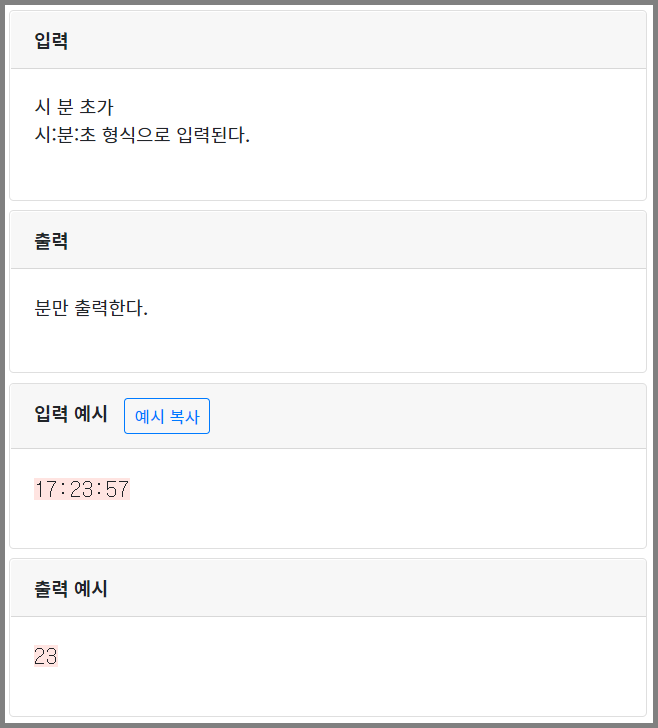This screenshot has width=658, height=728.
Task: Click the first colon in 17:23:57
Action: 63,489
